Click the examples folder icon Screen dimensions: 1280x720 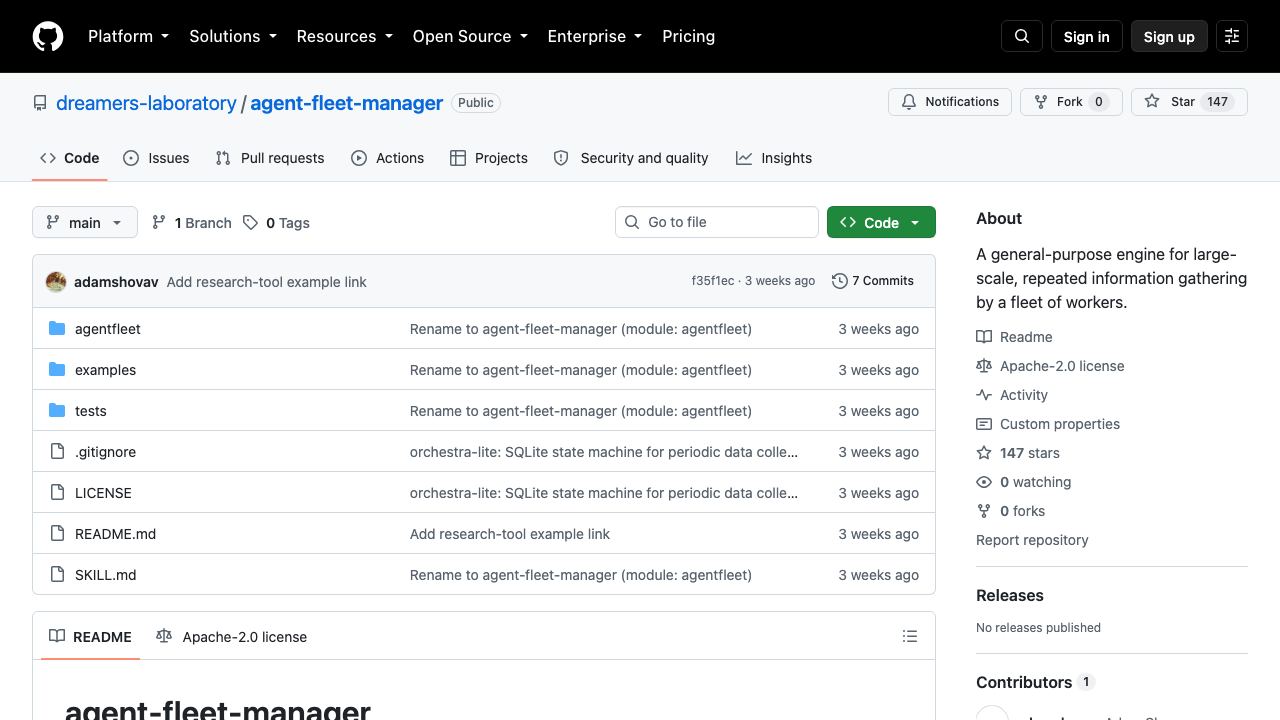coord(57,370)
